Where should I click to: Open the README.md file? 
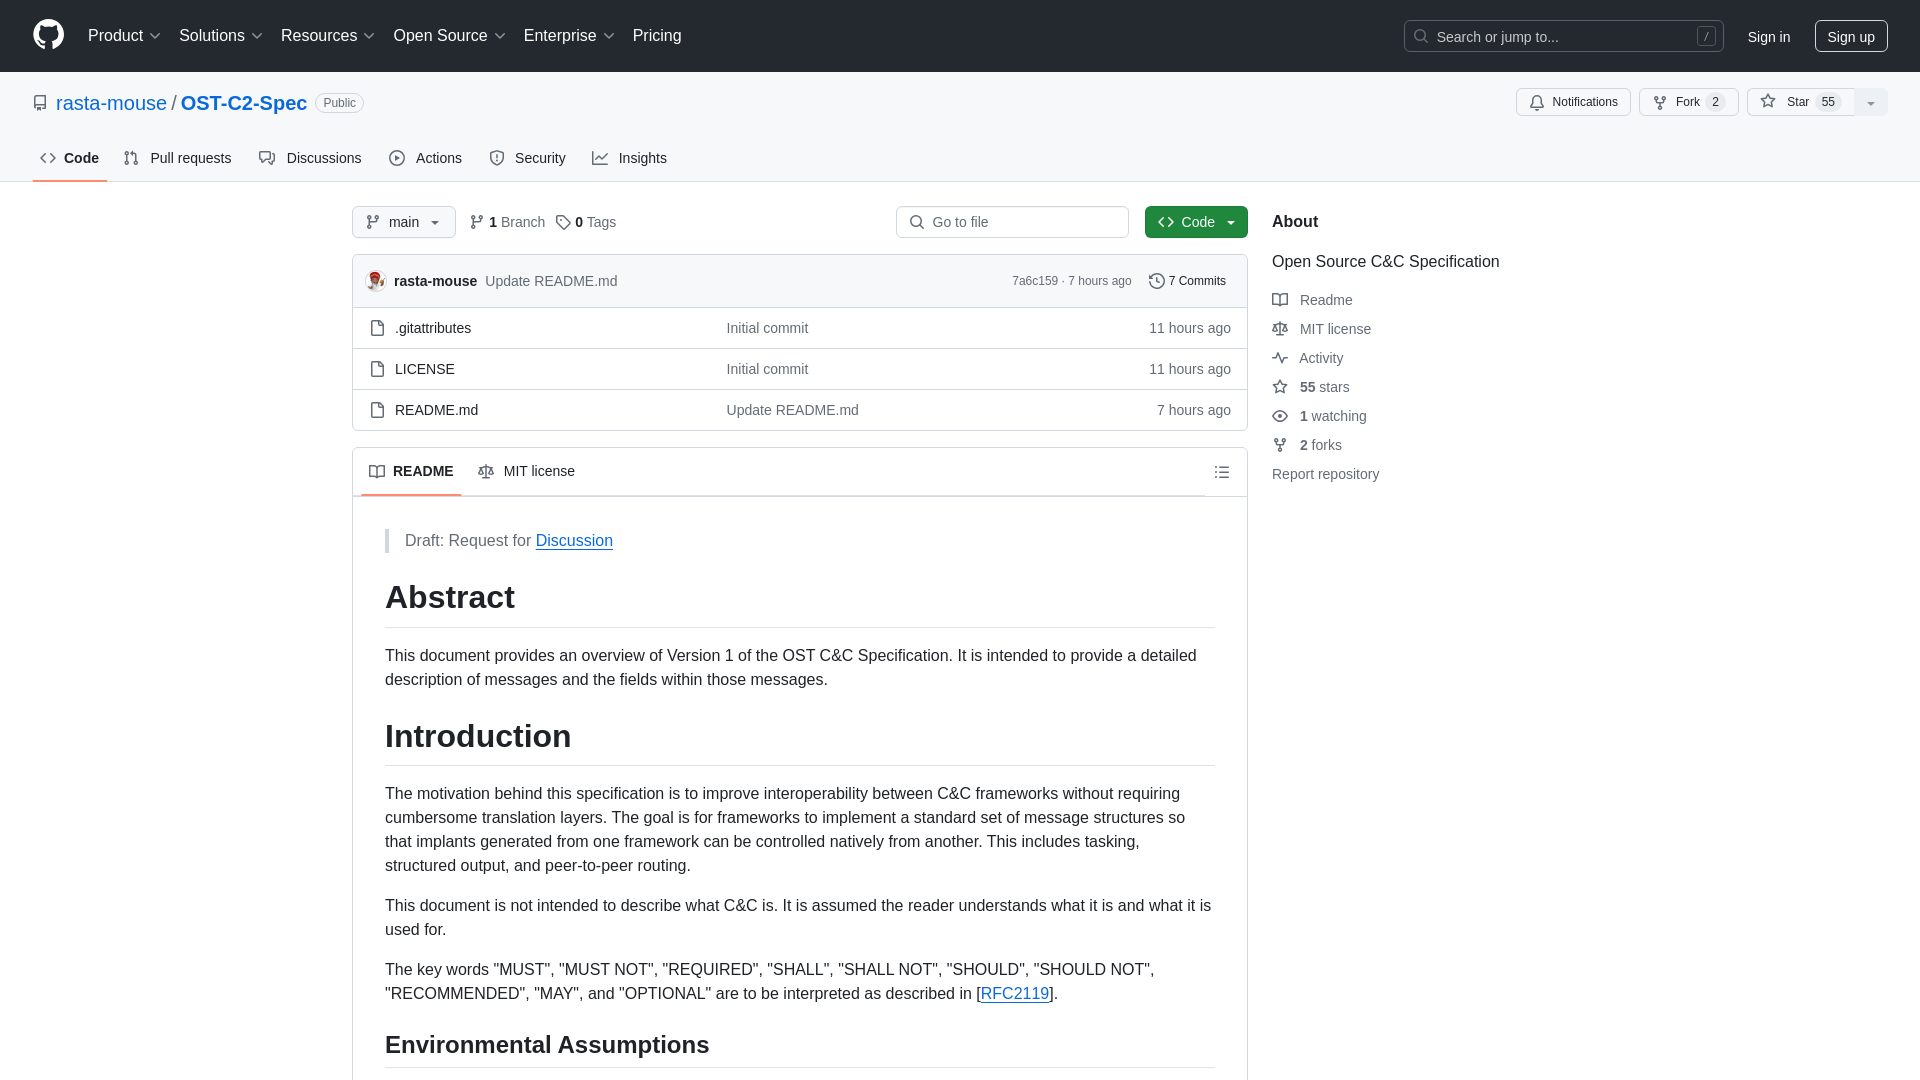[x=436, y=410]
